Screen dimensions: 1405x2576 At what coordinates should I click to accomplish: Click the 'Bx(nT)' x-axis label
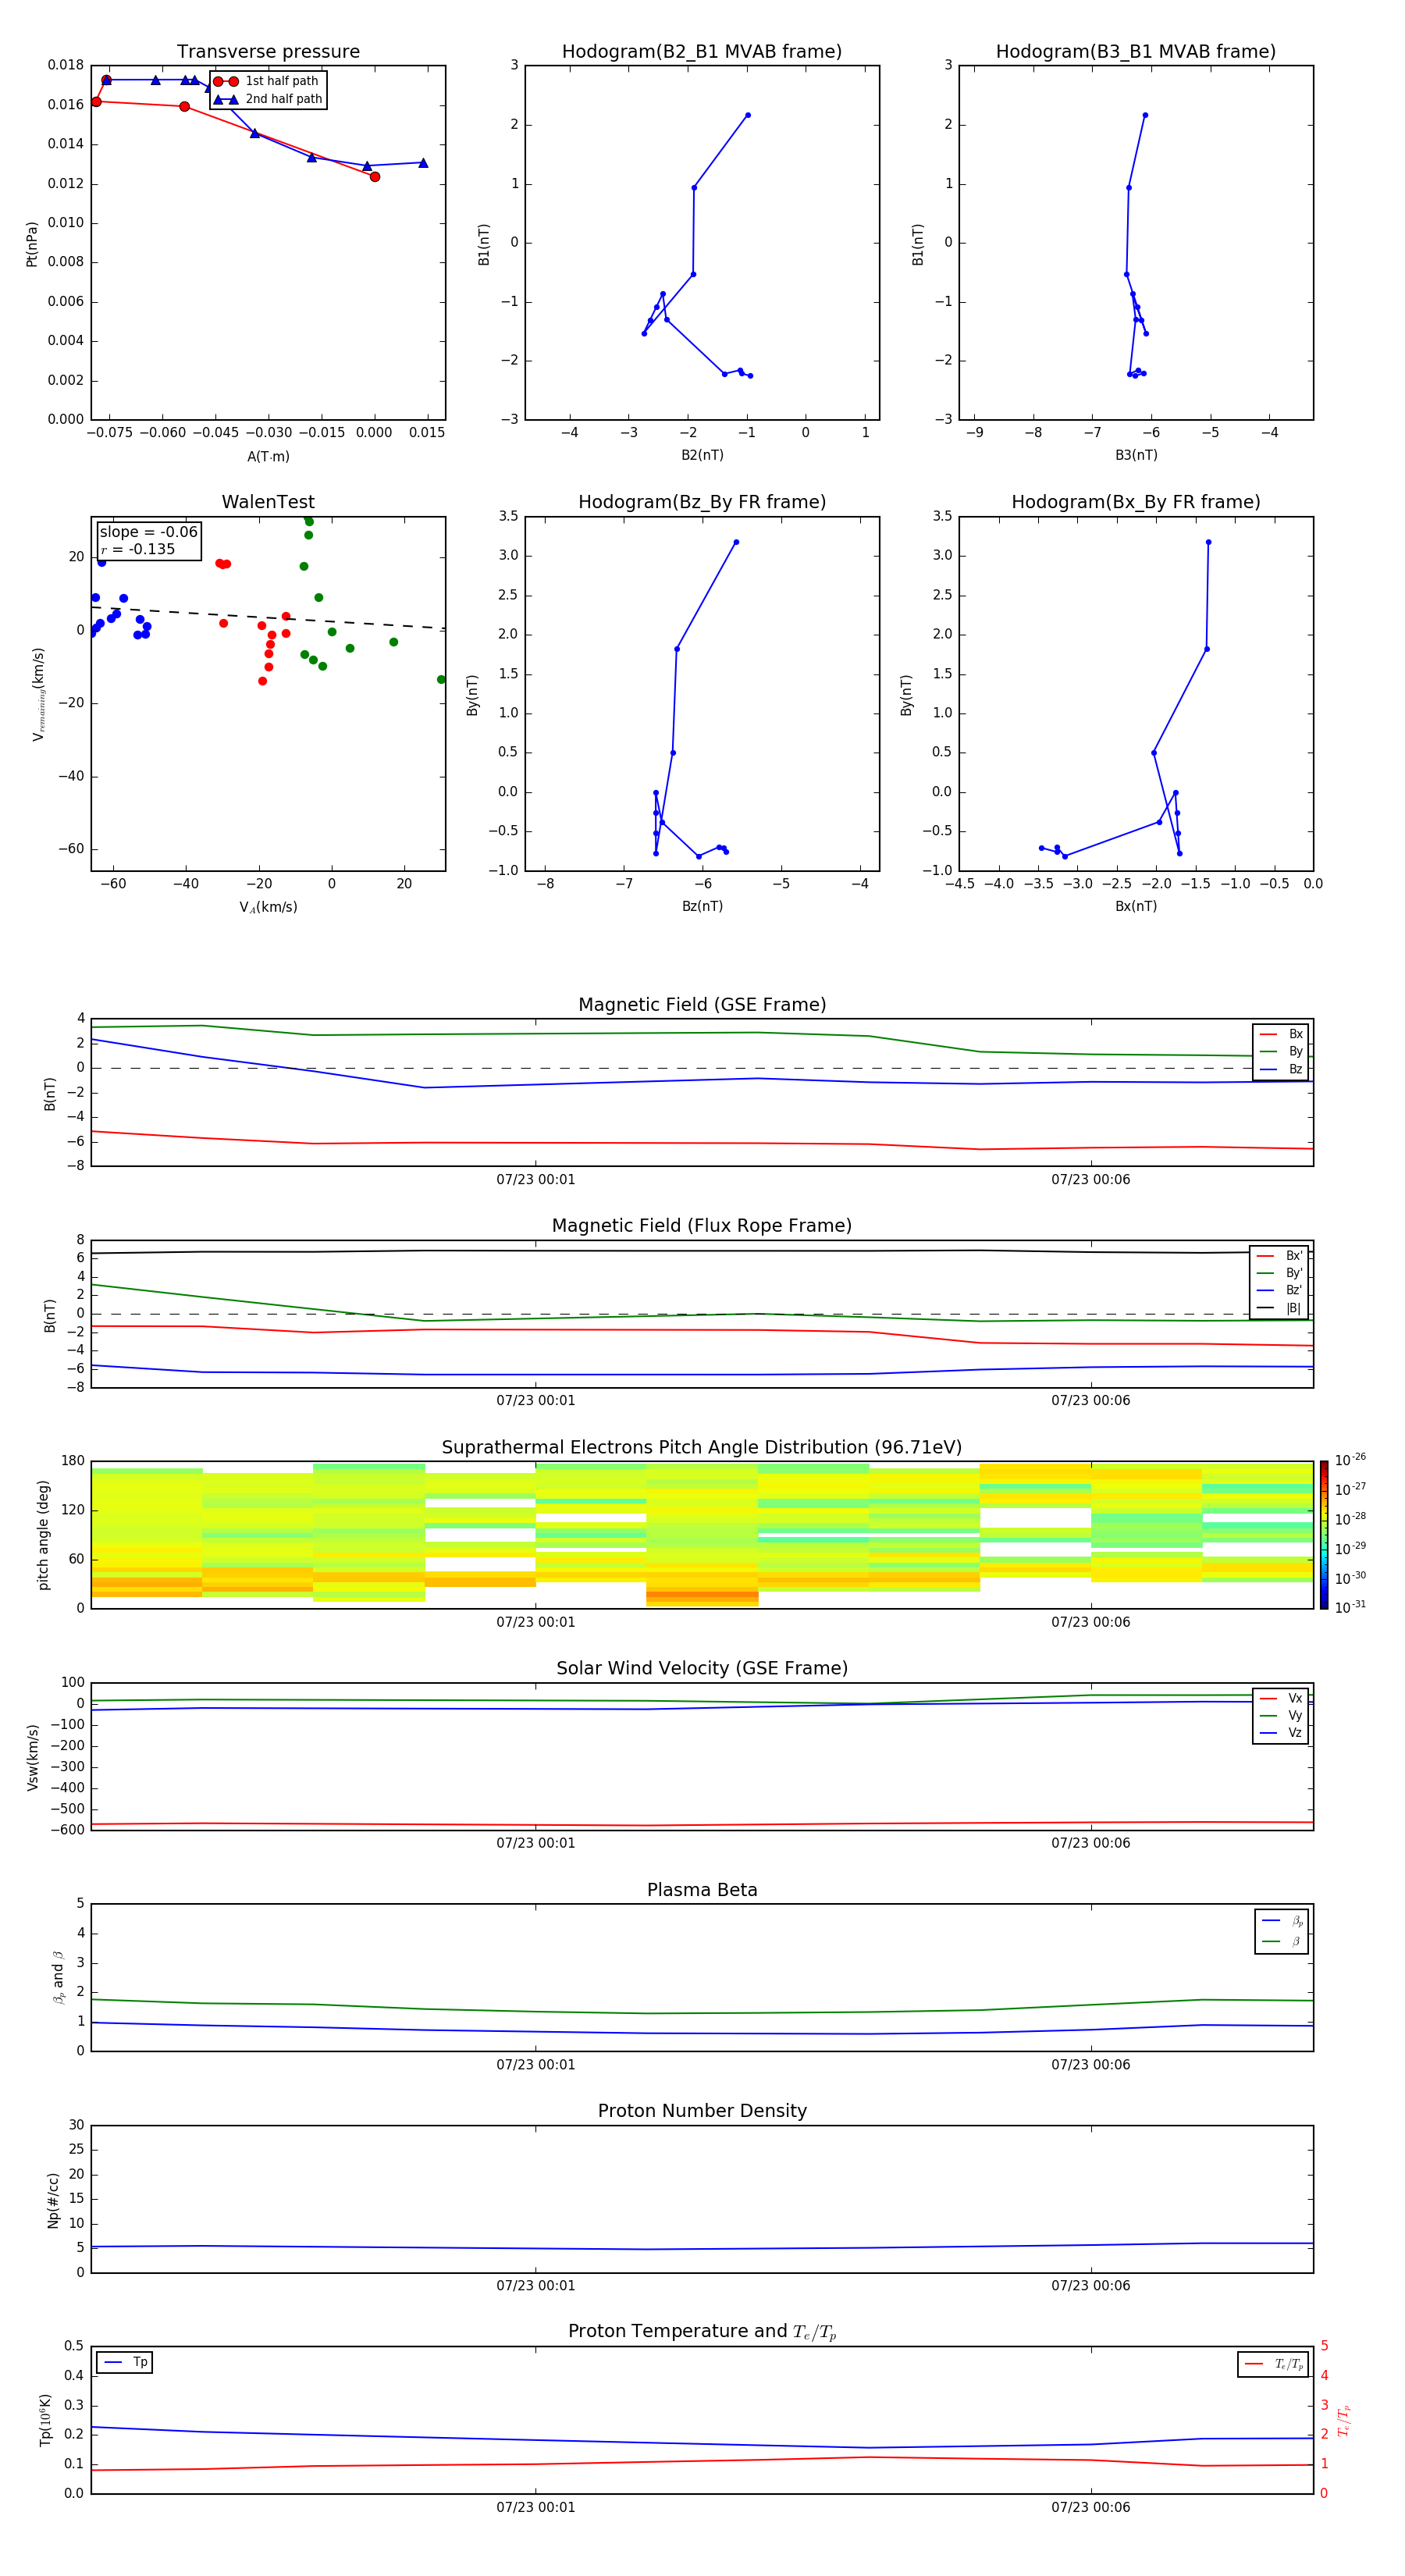click(1136, 906)
